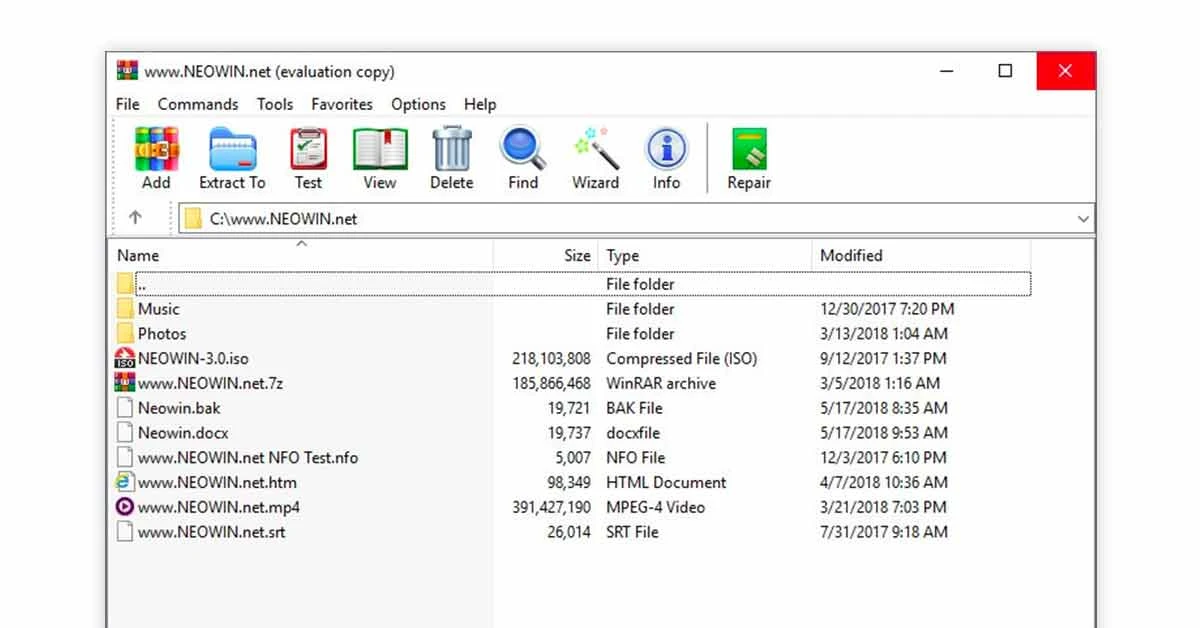1200x628 pixels.
Task: Open the Tools menu
Action: coord(275,104)
